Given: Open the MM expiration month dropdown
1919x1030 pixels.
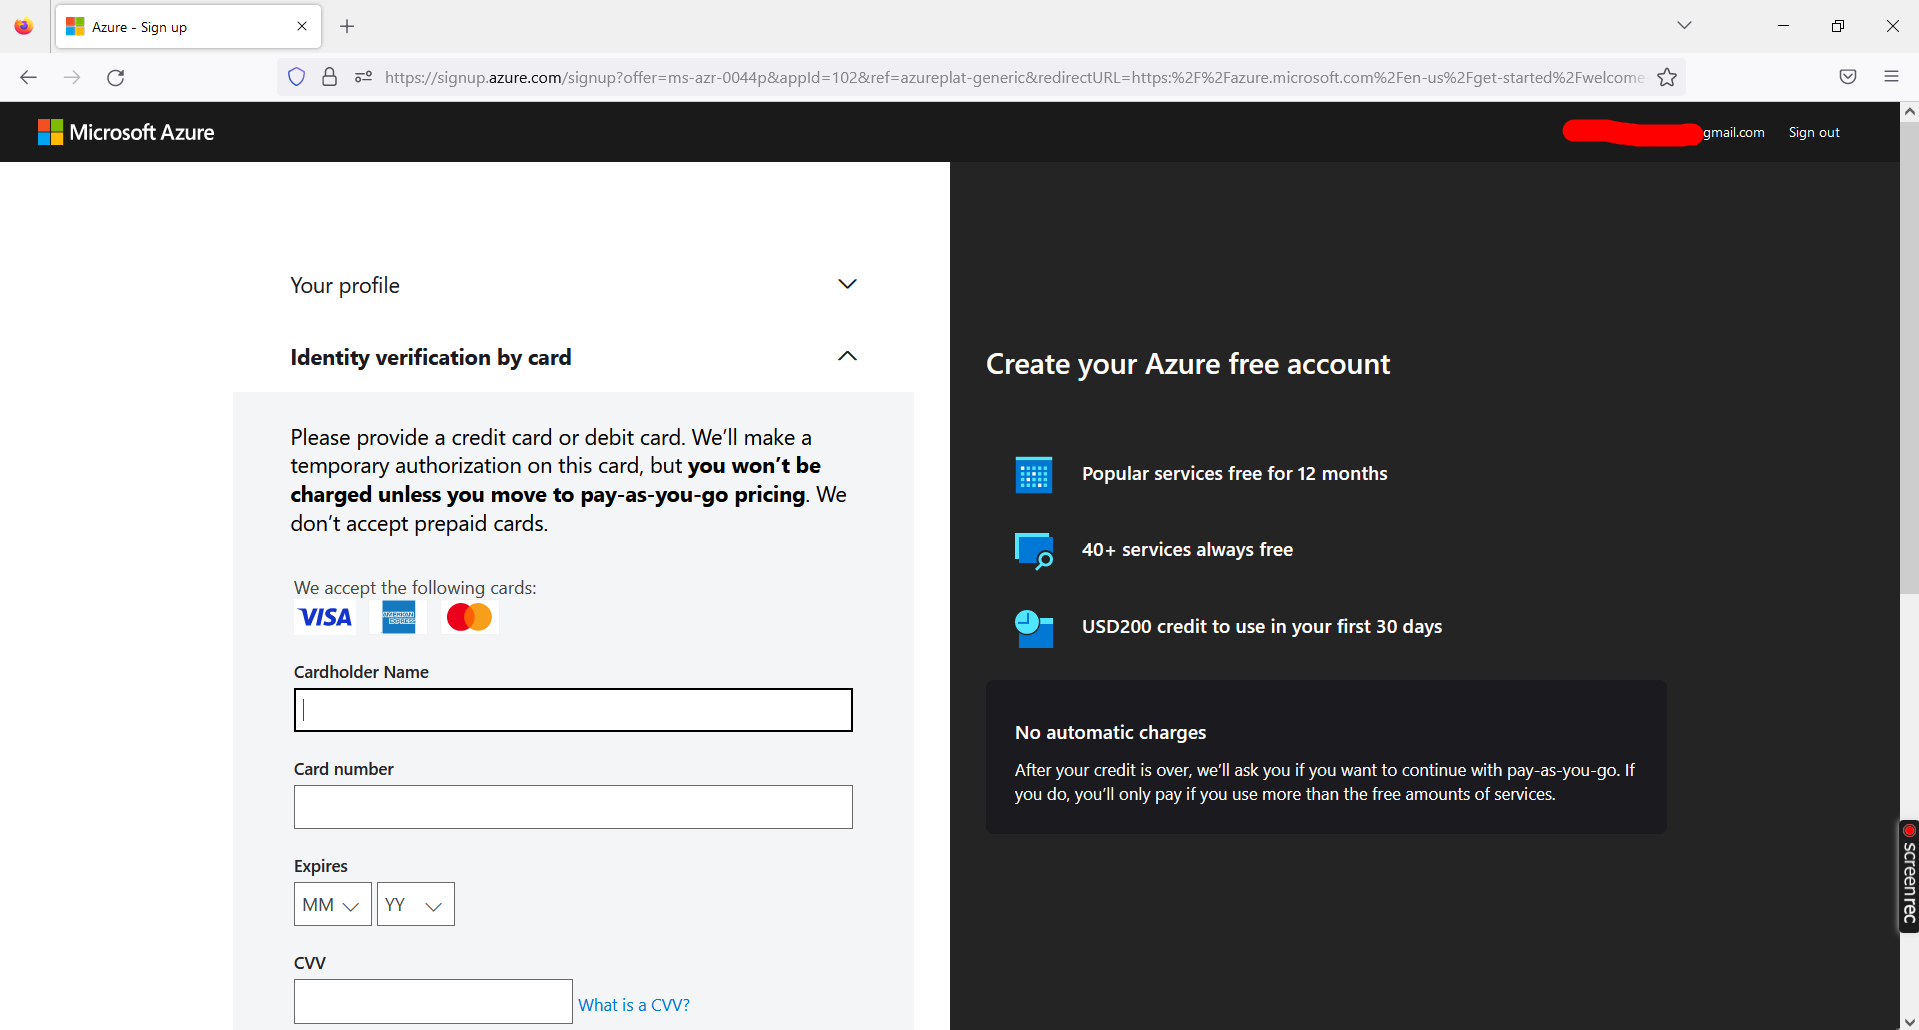Looking at the screenshot, I should 331,903.
